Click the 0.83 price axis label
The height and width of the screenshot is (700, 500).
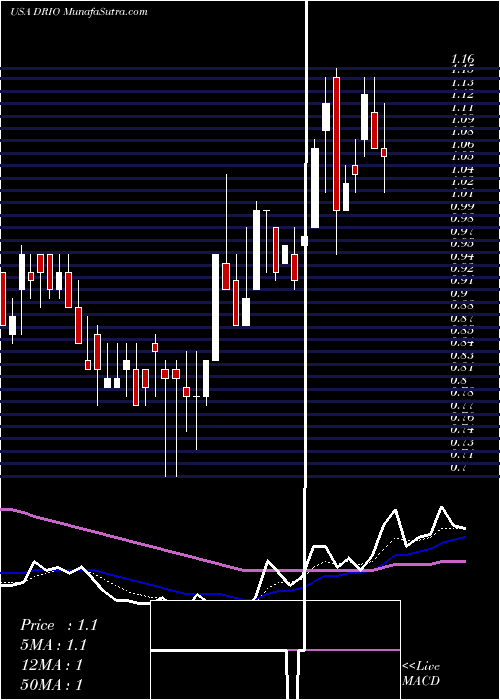point(462,356)
